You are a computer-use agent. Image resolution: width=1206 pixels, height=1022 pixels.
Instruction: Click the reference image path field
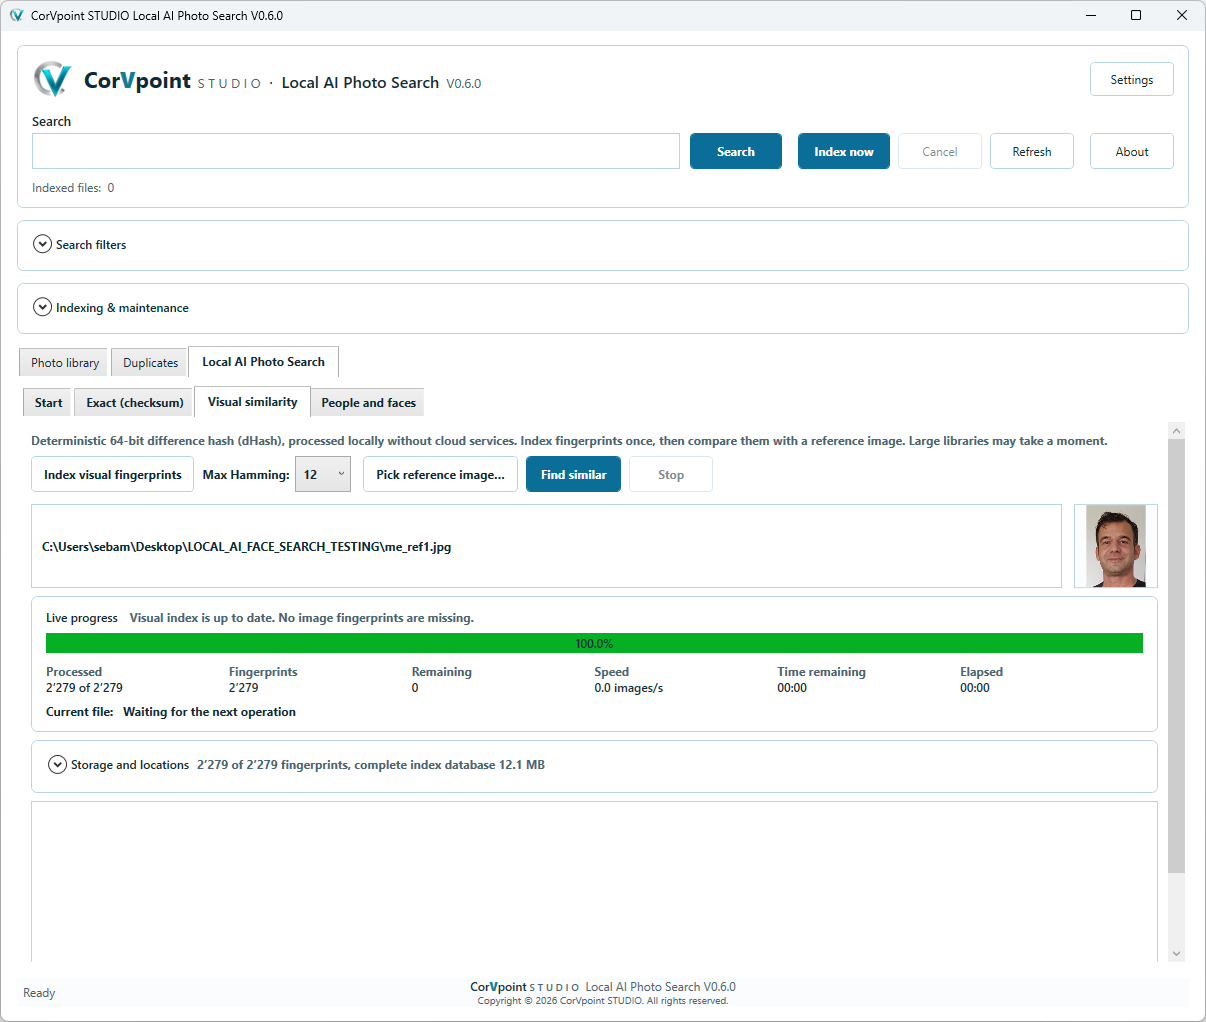click(x=546, y=546)
